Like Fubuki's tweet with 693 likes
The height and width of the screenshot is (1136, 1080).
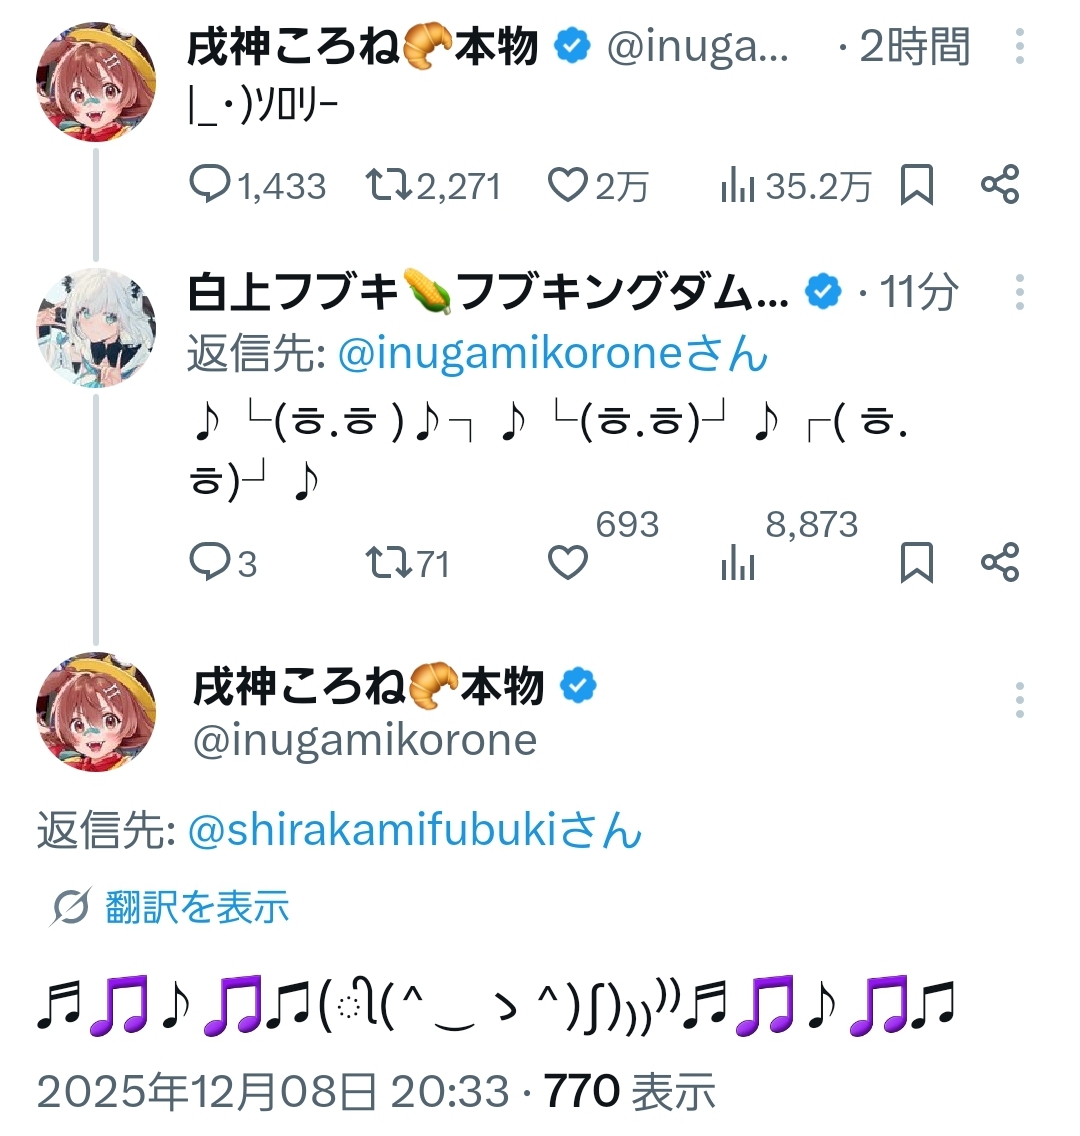pyautogui.click(x=568, y=563)
